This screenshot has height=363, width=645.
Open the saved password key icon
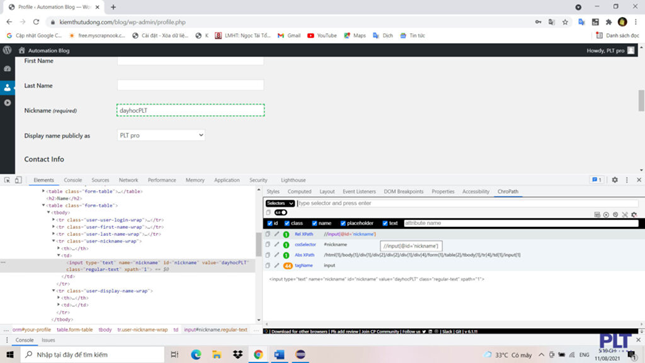(538, 22)
